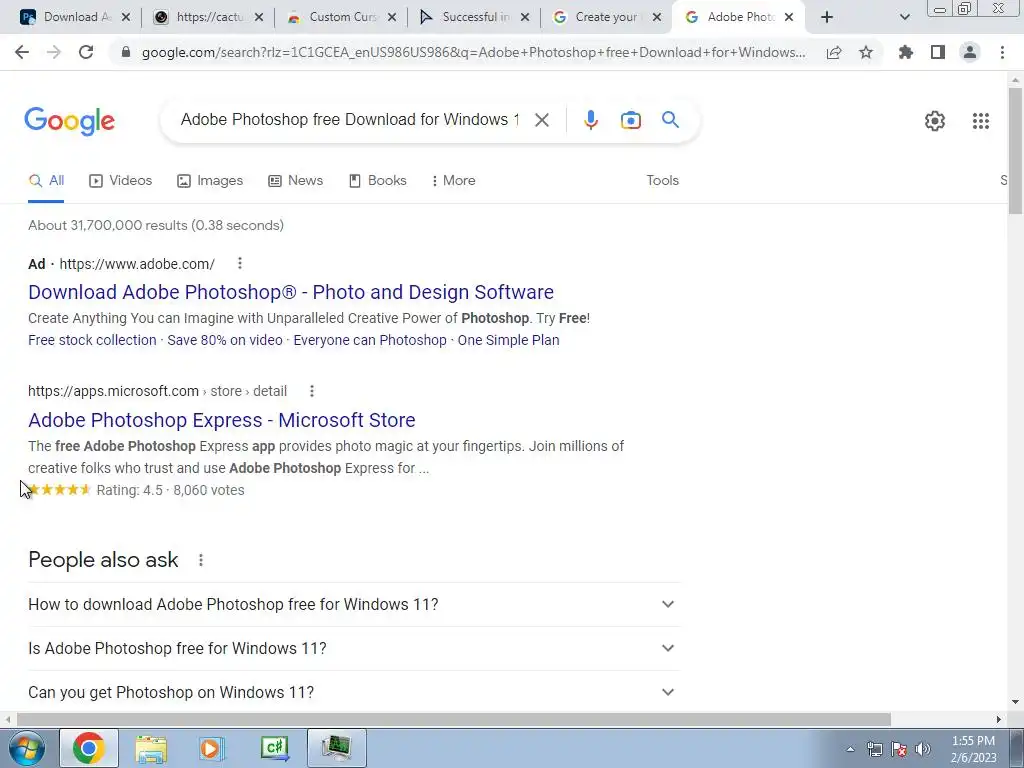Open 'Everyone can Photoshop' sitelink

[370, 340]
